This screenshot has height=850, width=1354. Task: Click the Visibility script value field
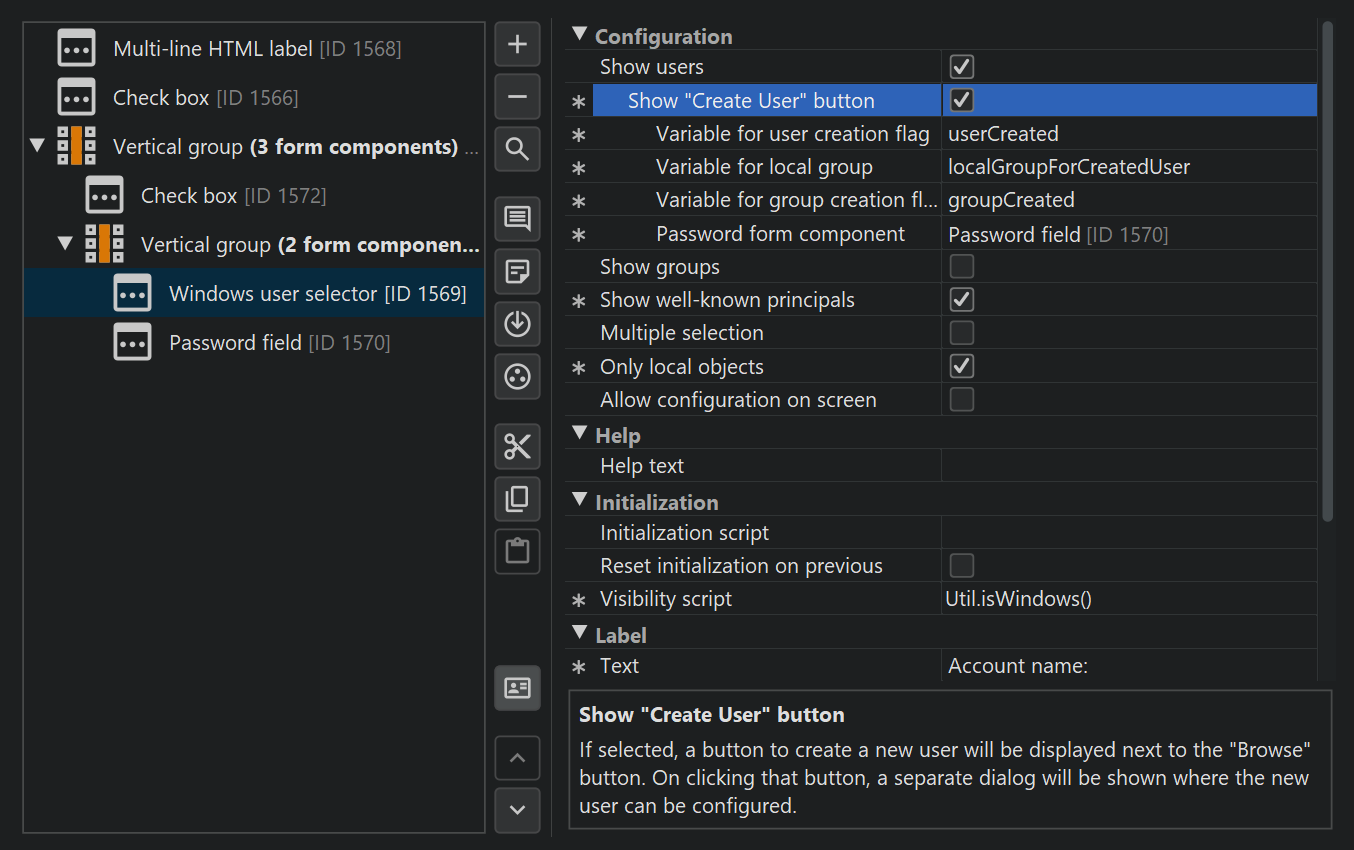pos(1128,599)
